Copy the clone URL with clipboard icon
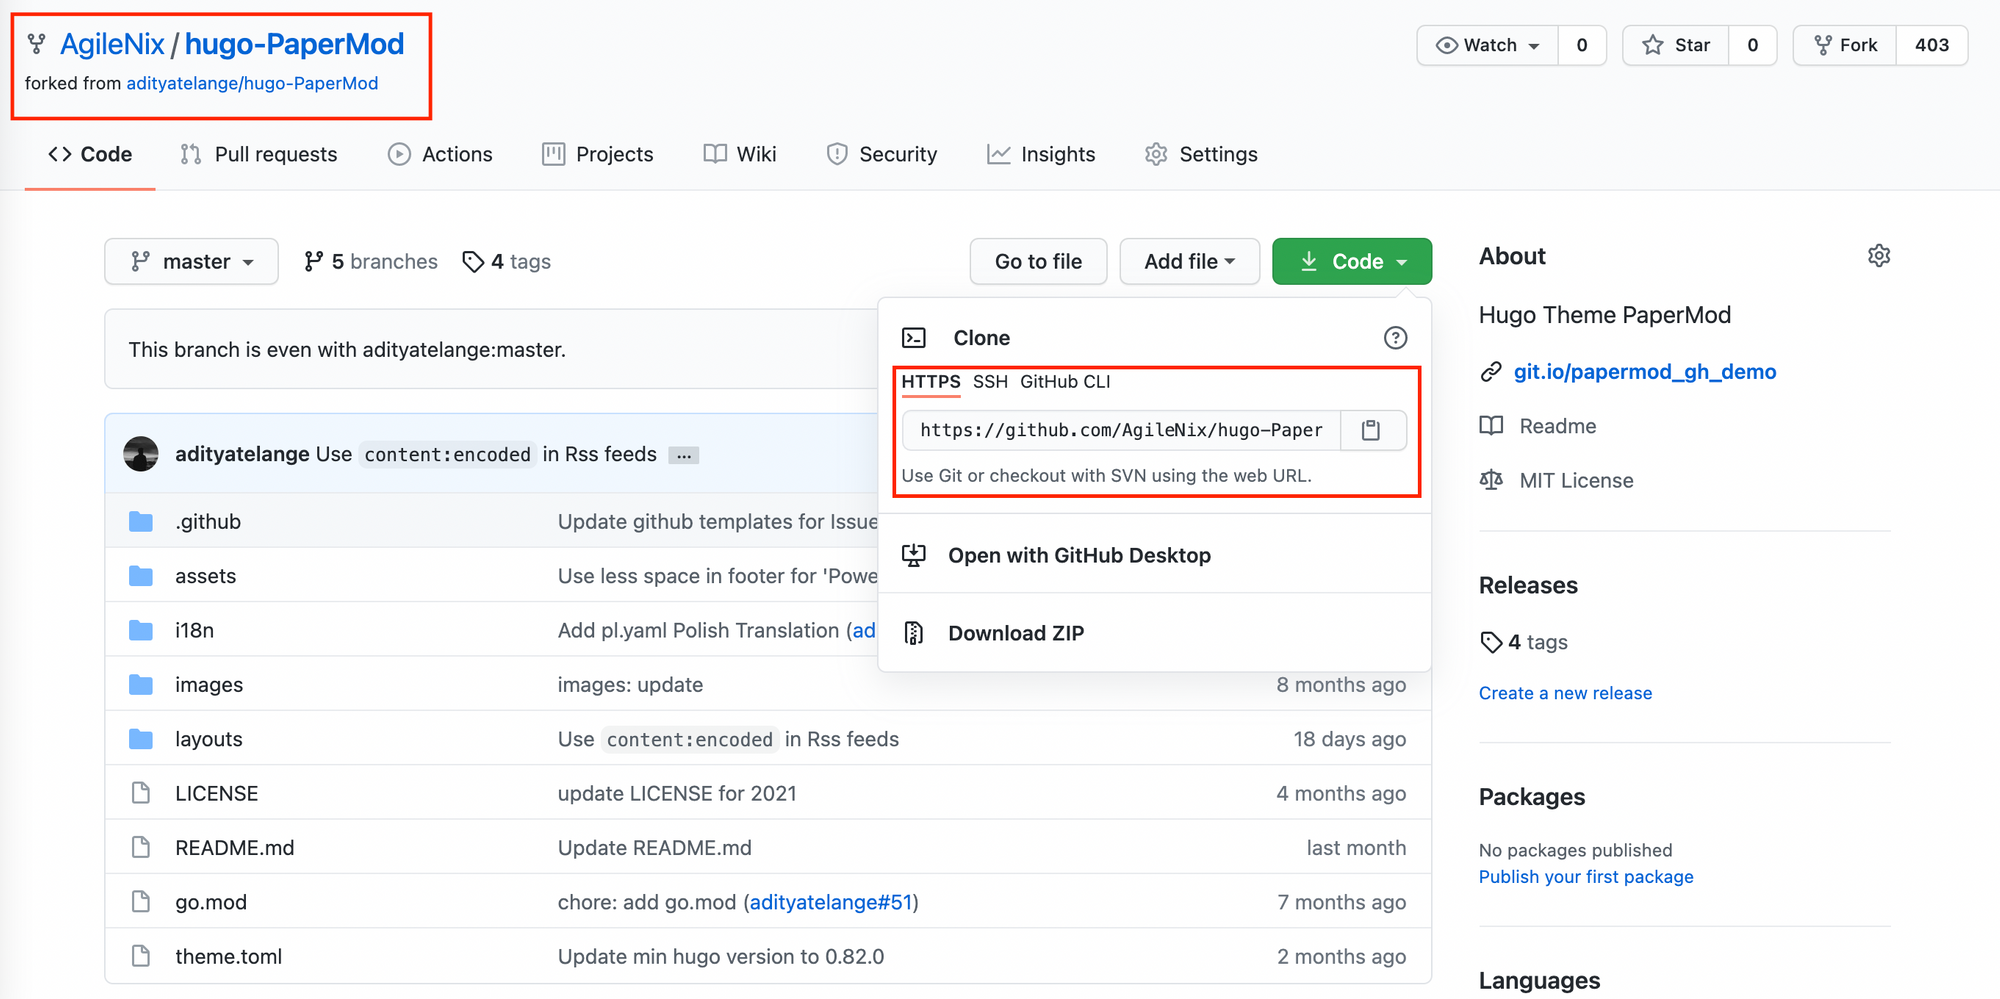This screenshot has height=999, width=2000. coord(1371,430)
